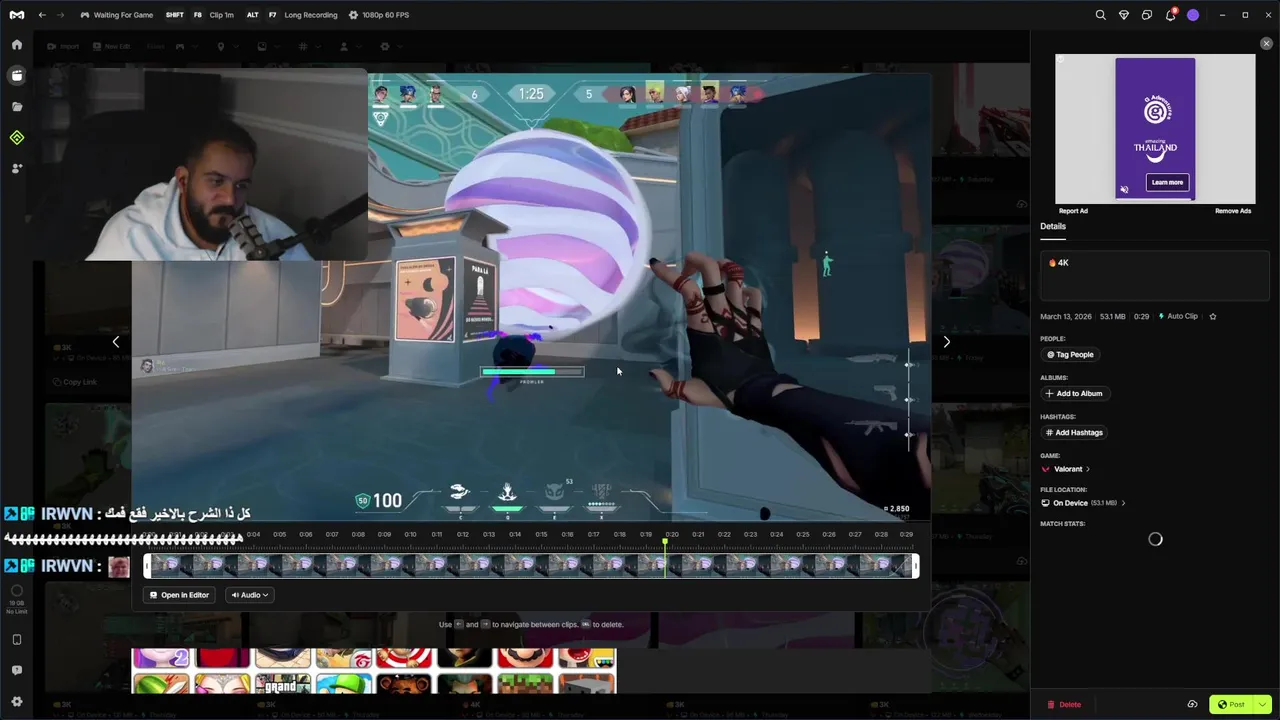
Task: Open the chat bubbles icon in title bar
Action: click(1147, 15)
